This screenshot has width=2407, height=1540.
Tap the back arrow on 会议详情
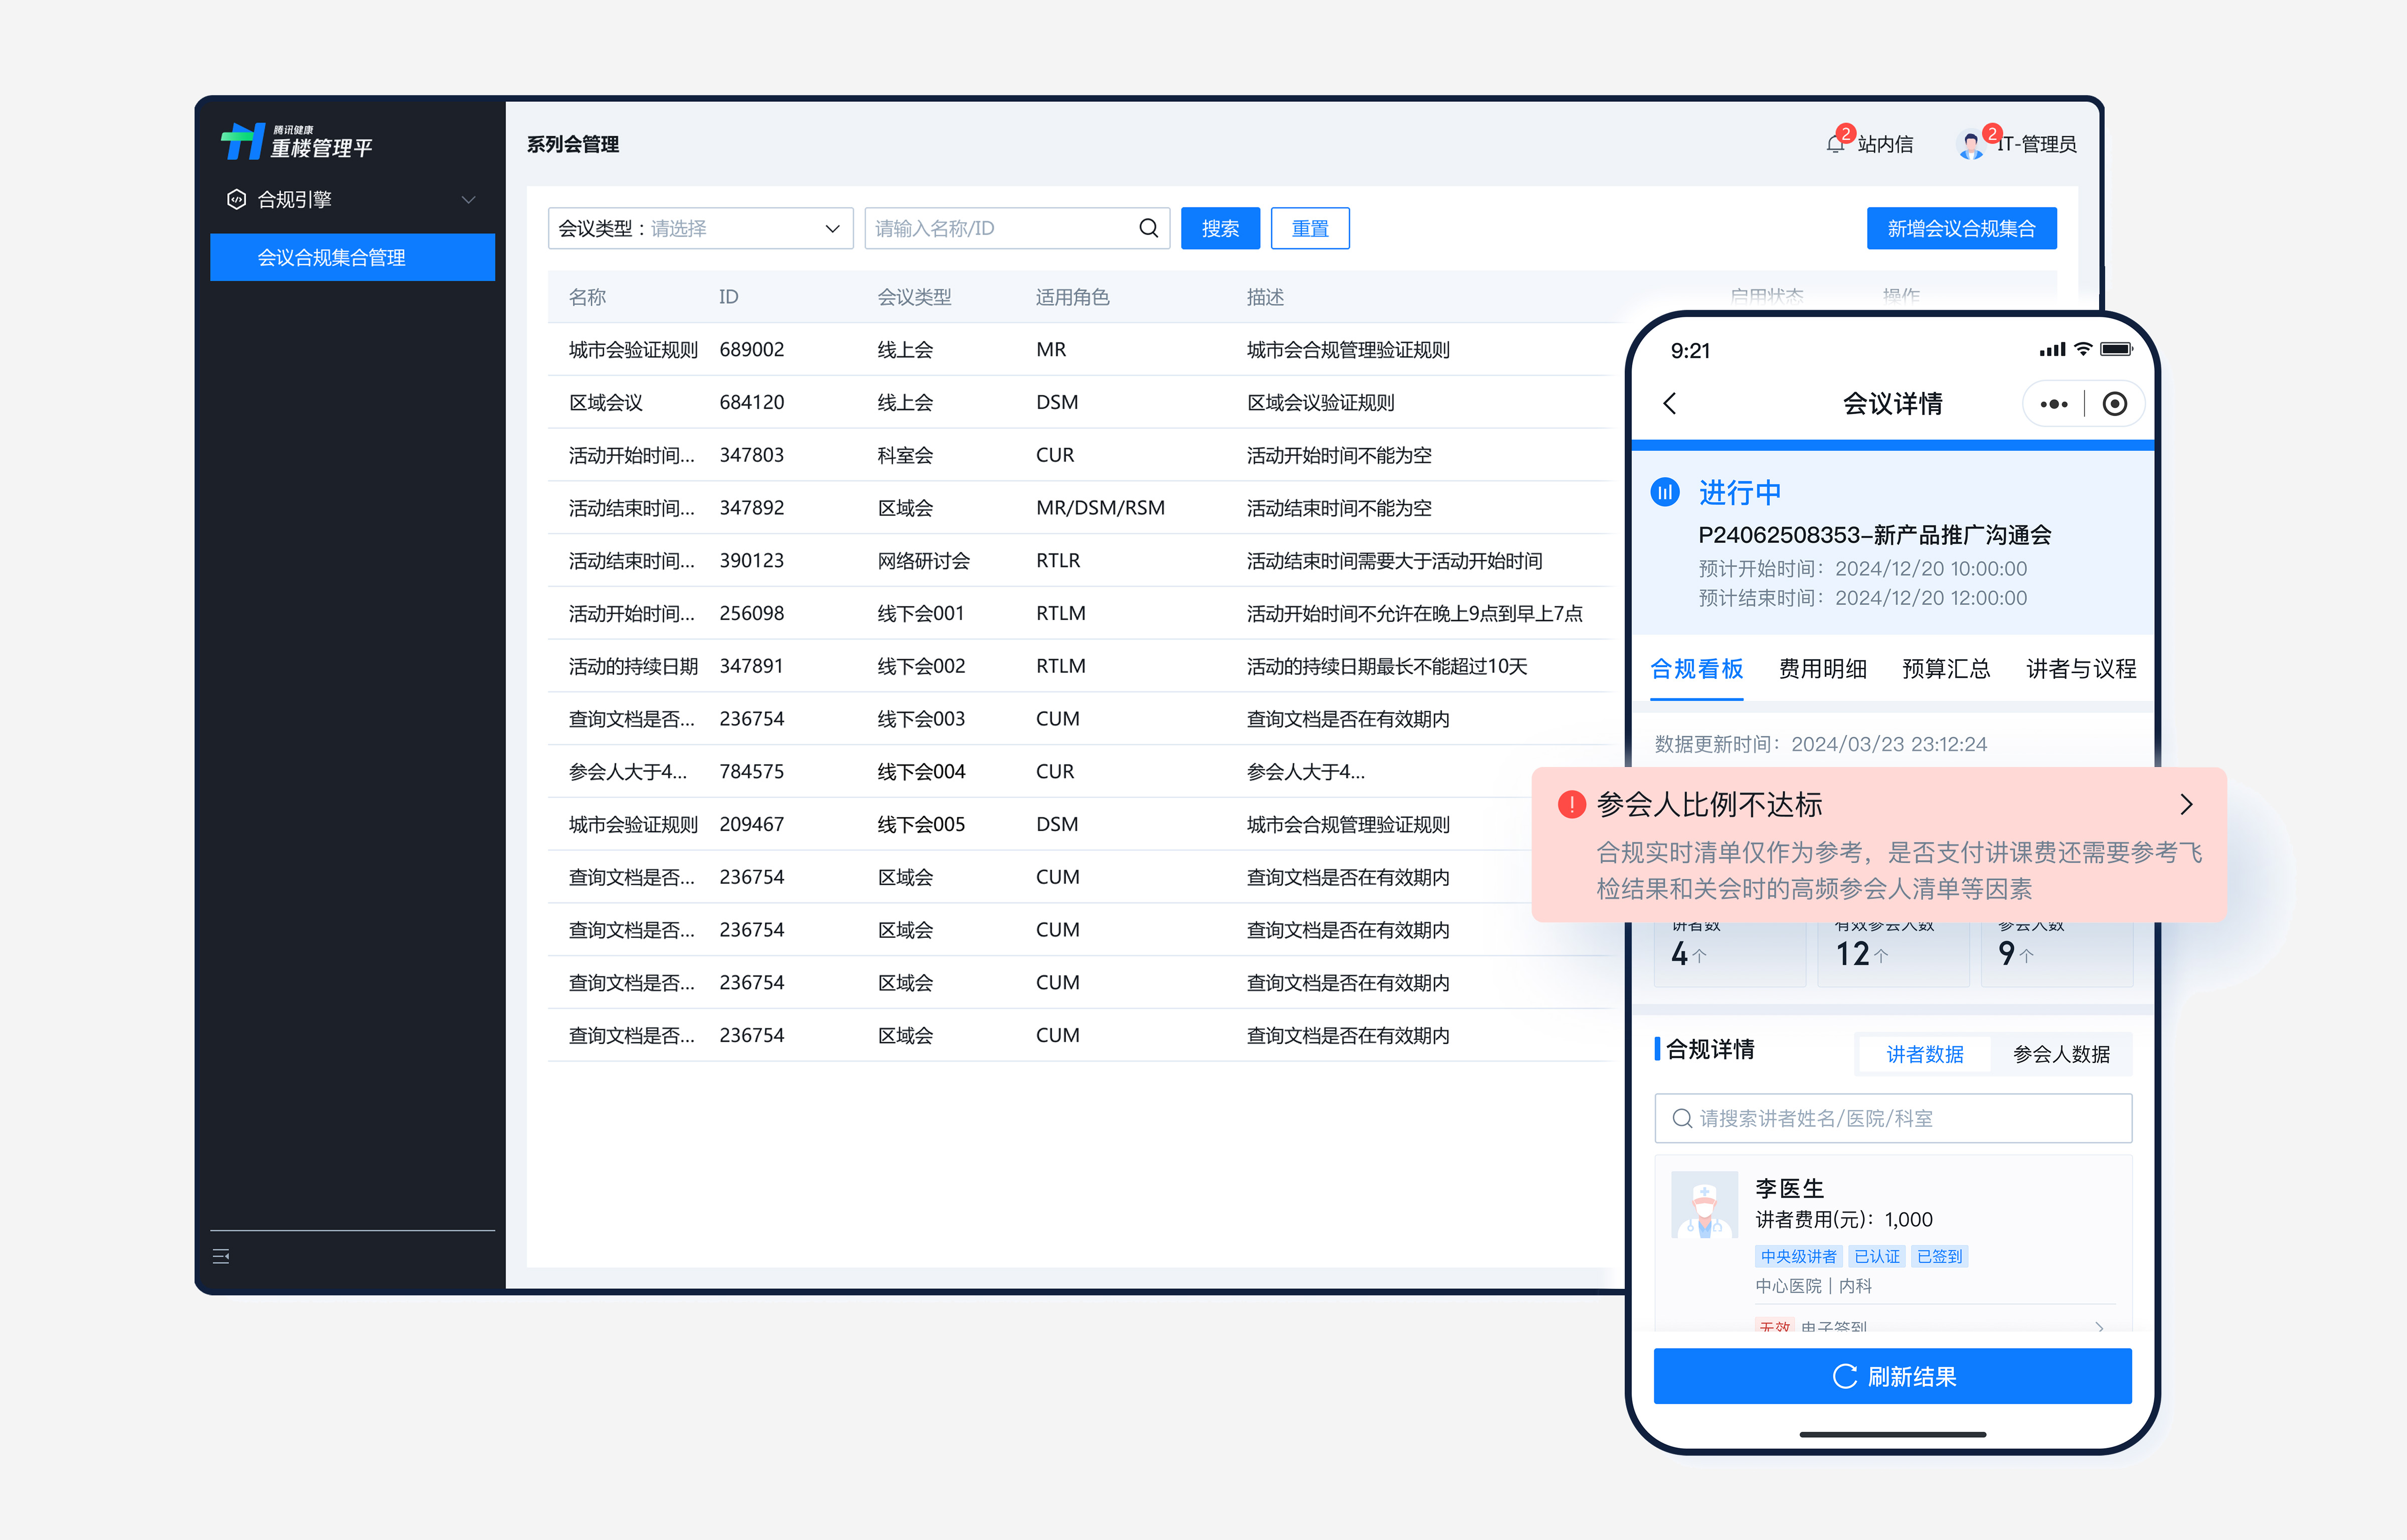click(1669, 404)
